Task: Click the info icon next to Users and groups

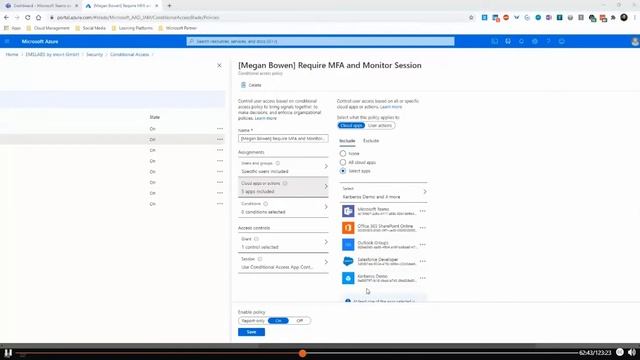Action: tap(278, 163)
